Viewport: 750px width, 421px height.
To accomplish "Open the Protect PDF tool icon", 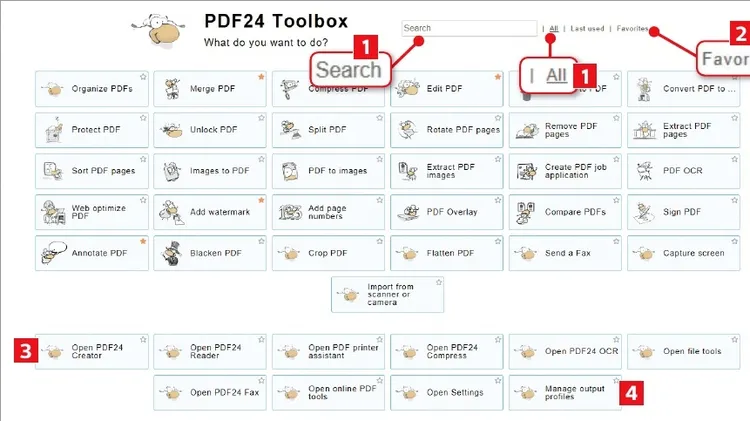I will click(54, 130).
